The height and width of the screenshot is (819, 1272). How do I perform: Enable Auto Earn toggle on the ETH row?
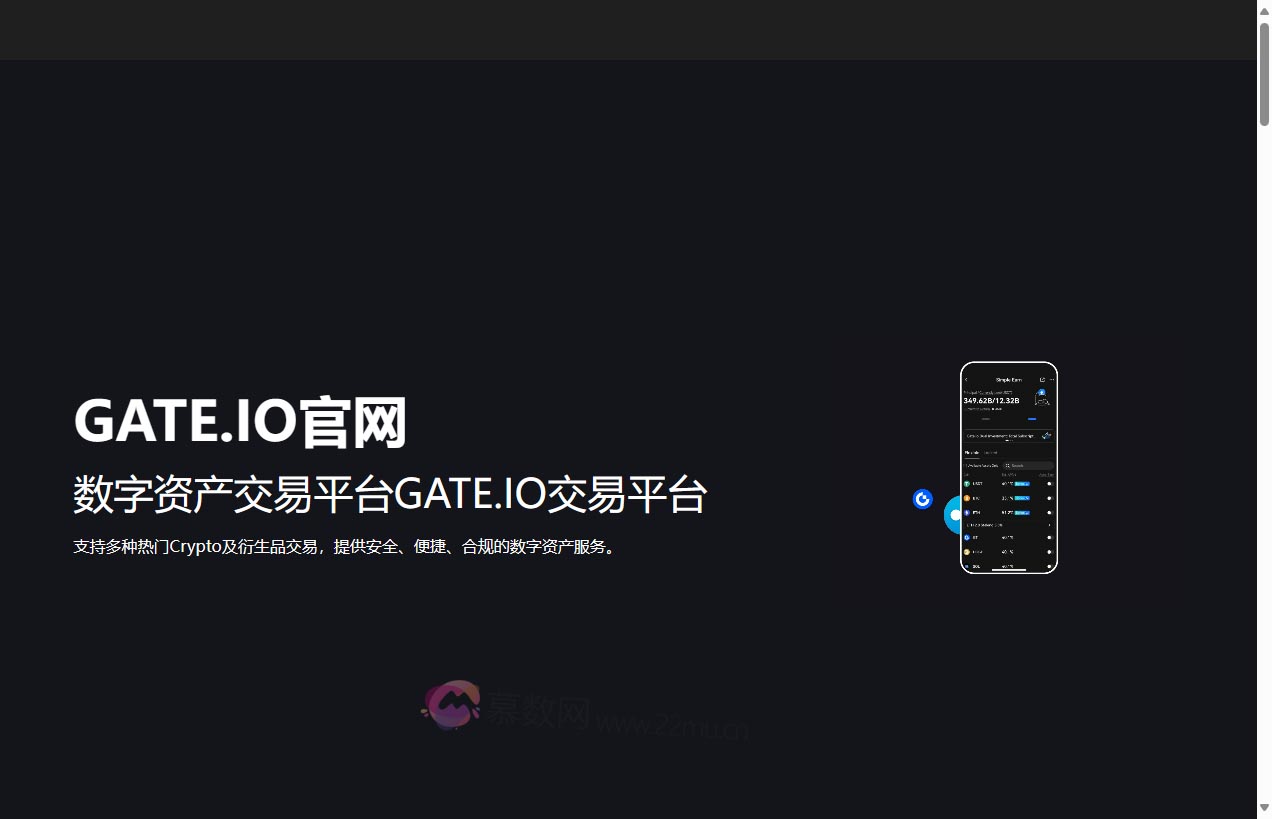pos(1048,512)
